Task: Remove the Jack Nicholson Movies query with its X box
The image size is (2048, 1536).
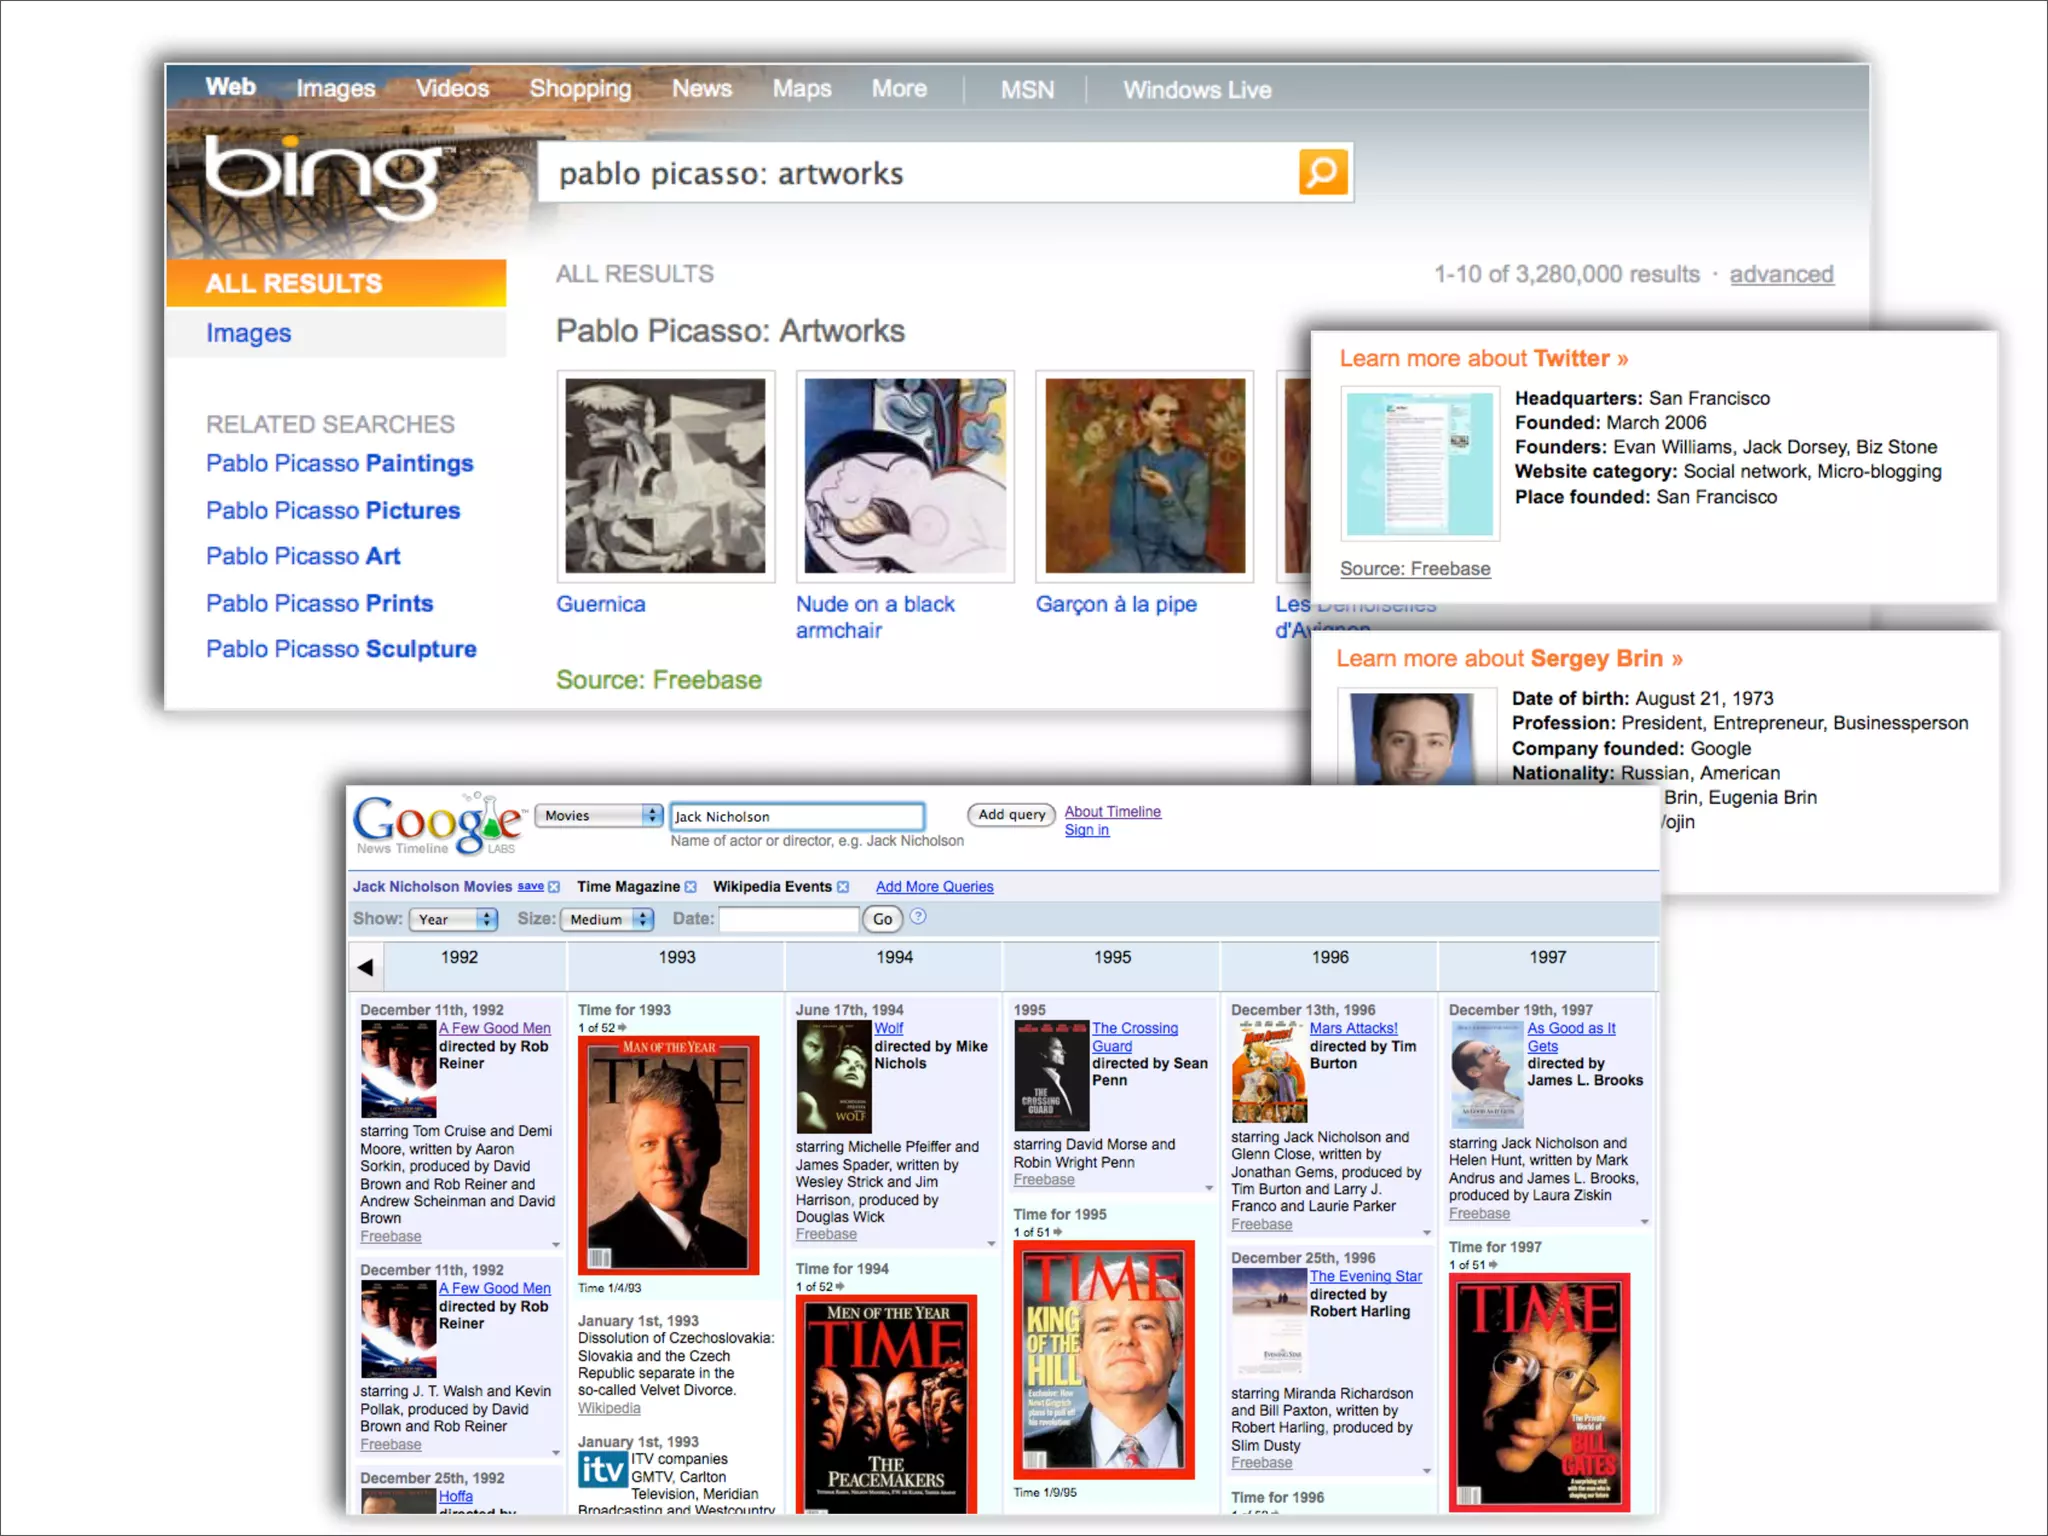Action: pyautogui.click(x=554, y=887)
